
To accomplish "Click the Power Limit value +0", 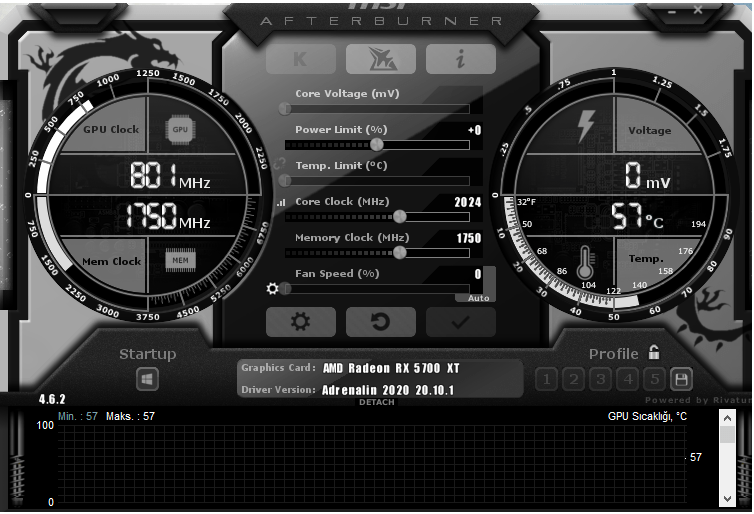I will [x=475, y=130].
